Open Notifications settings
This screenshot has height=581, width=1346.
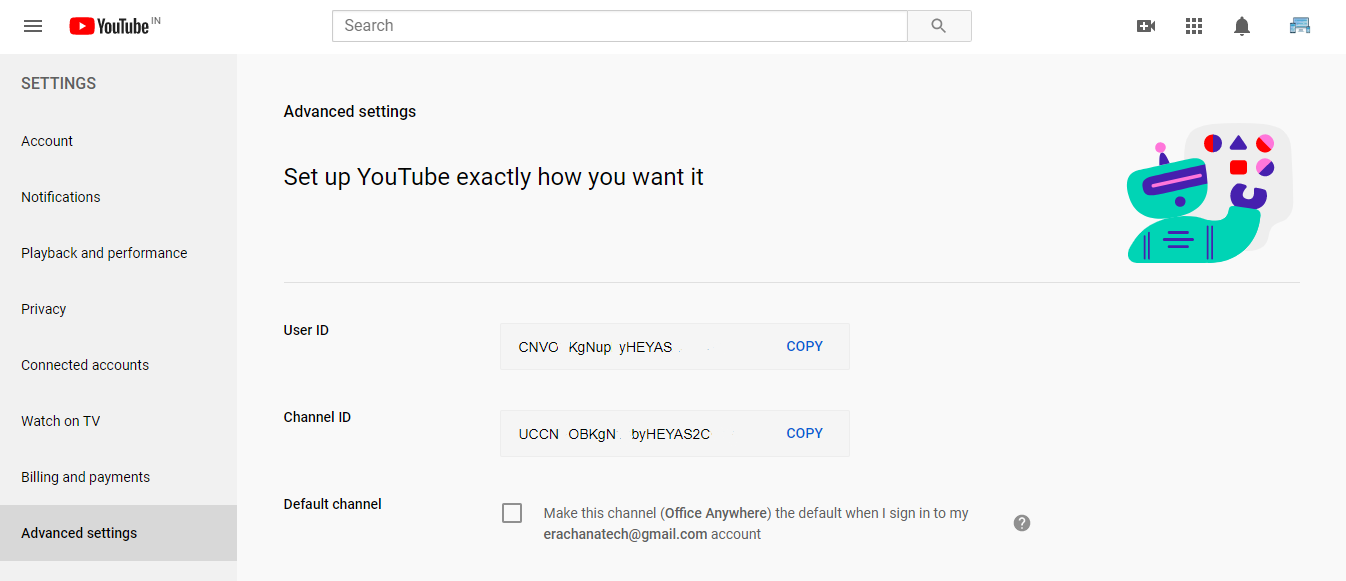118,197
